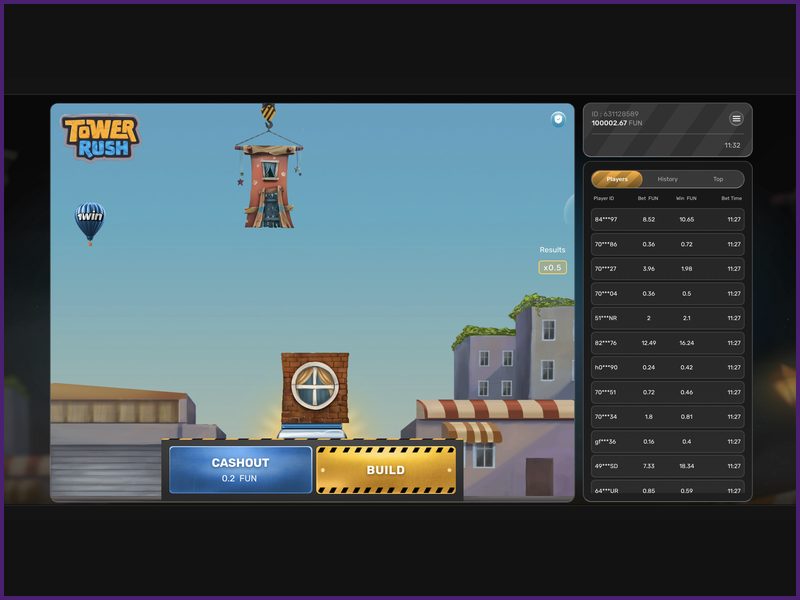Select the Players tab
This screenshot has width=800, height=600.
point(617,179)
